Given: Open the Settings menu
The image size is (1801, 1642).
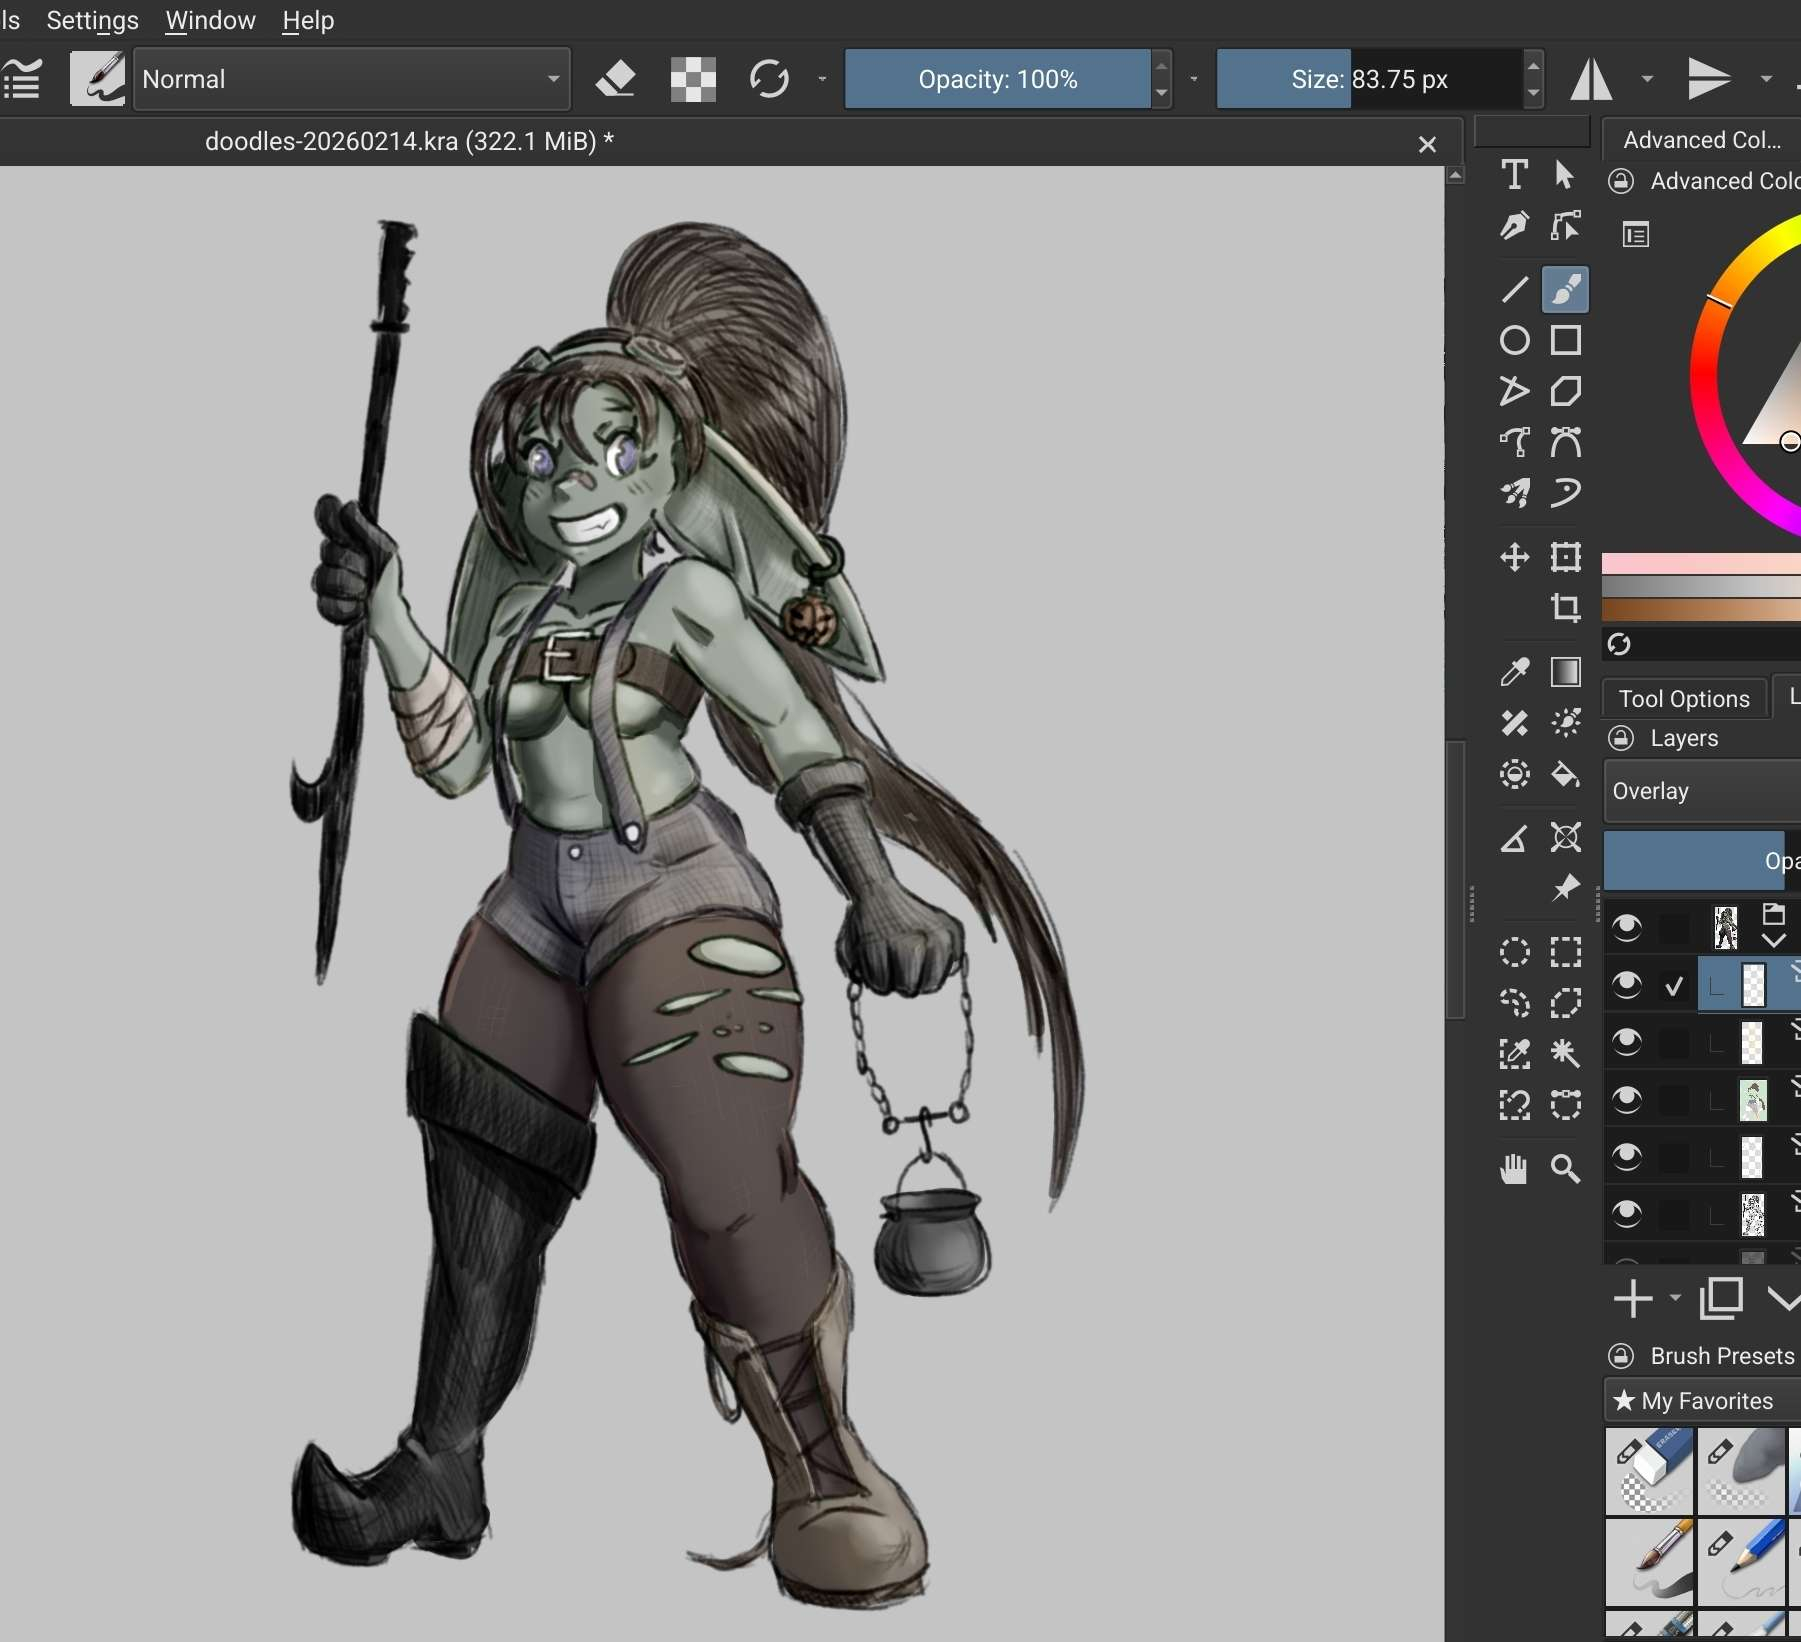Looking at the screenshot, I should [x=92, y=20].
